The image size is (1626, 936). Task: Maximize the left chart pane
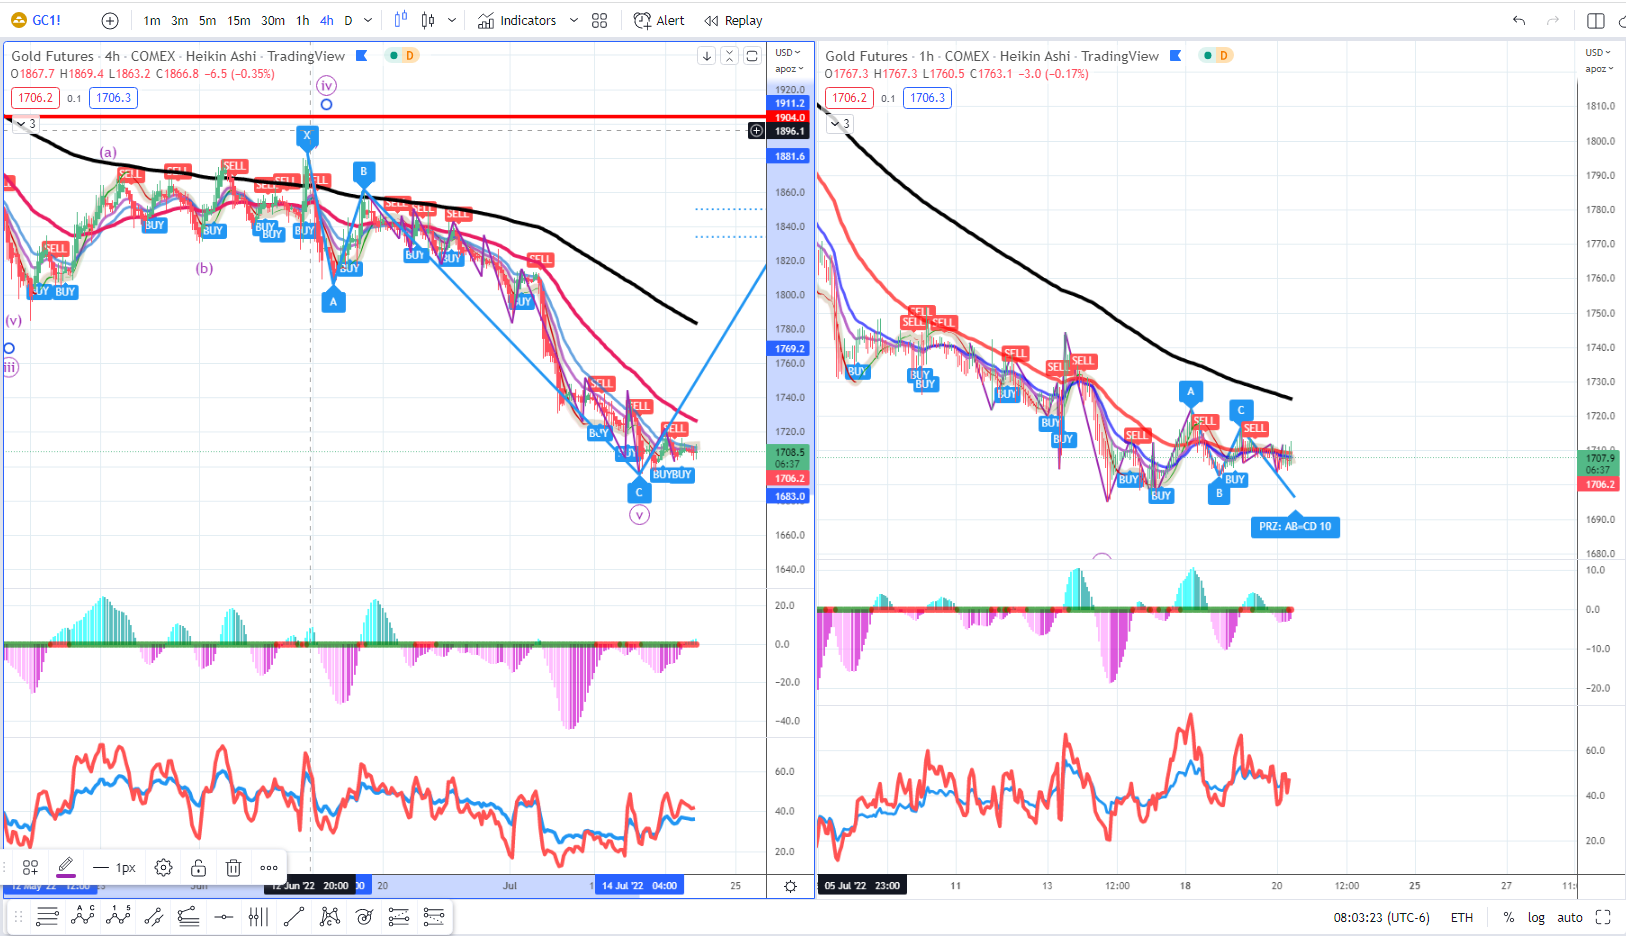[752, 56]
